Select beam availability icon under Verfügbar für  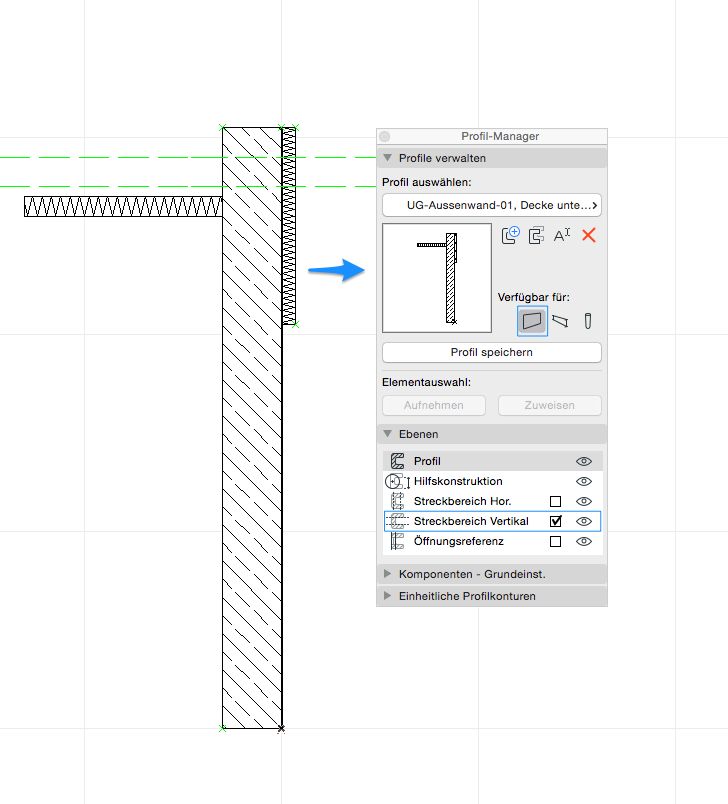coord(561,320)
